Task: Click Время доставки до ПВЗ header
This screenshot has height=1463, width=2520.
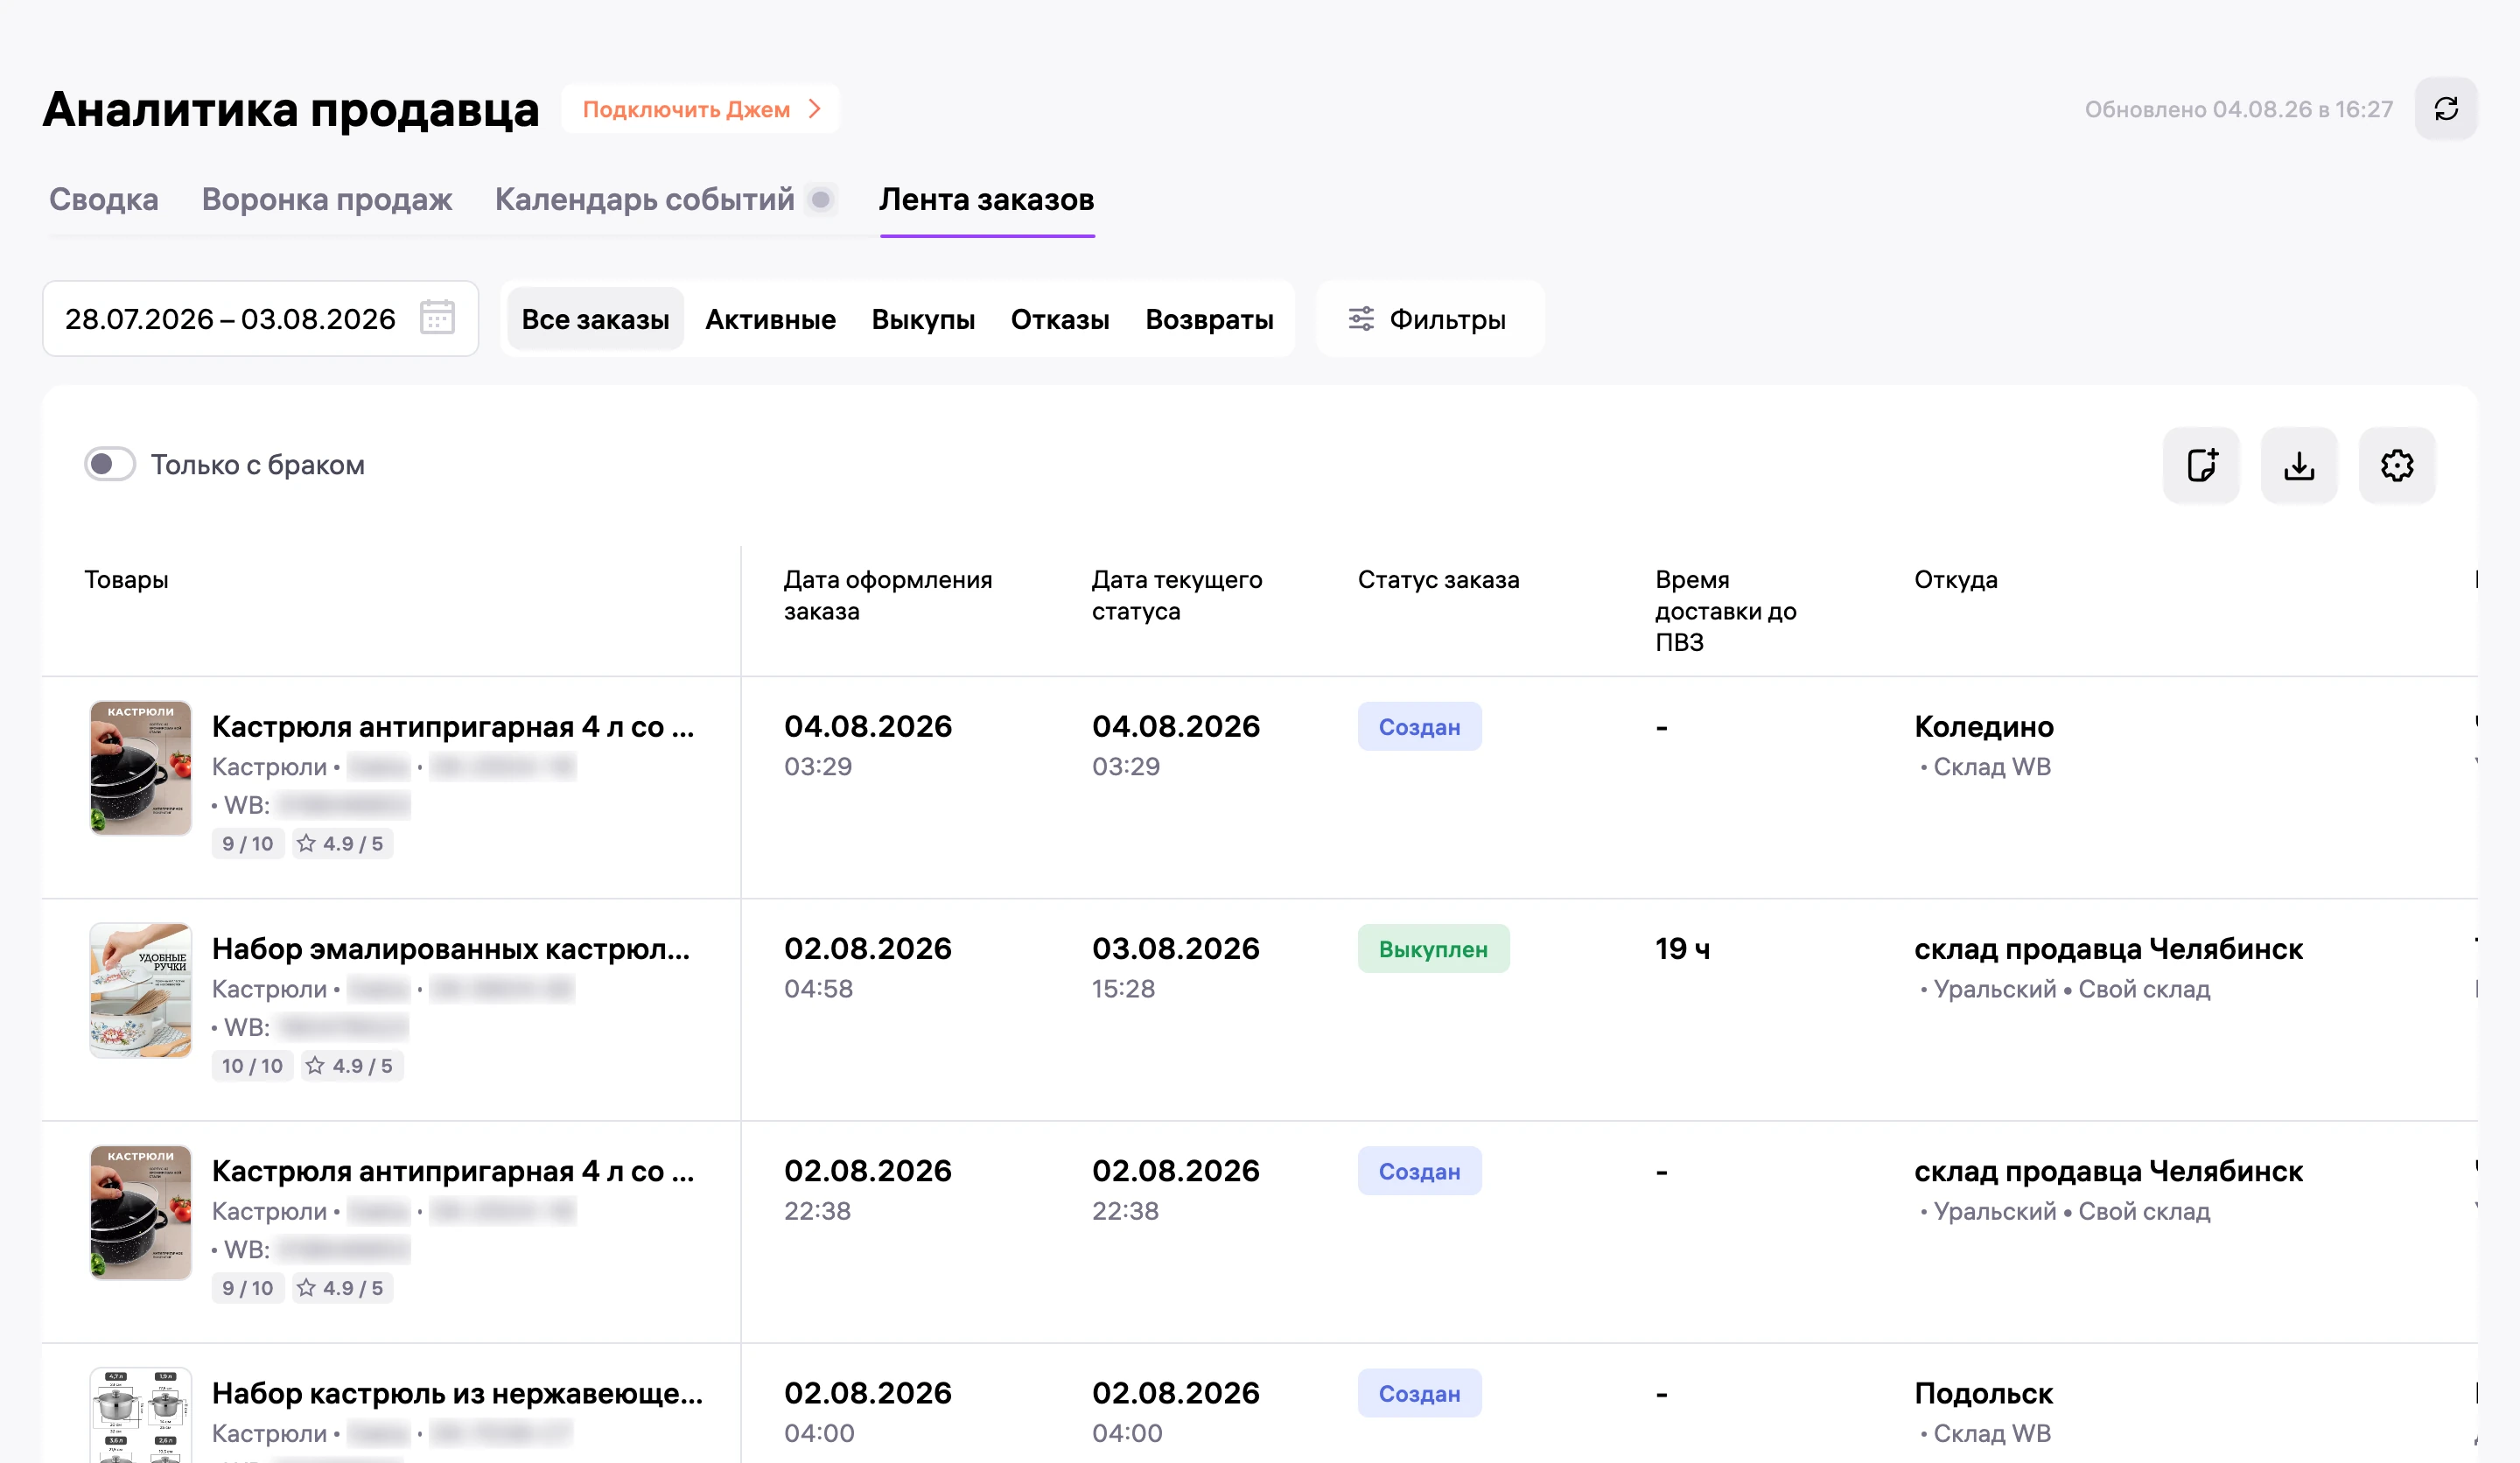Action: coord(1726,610)
